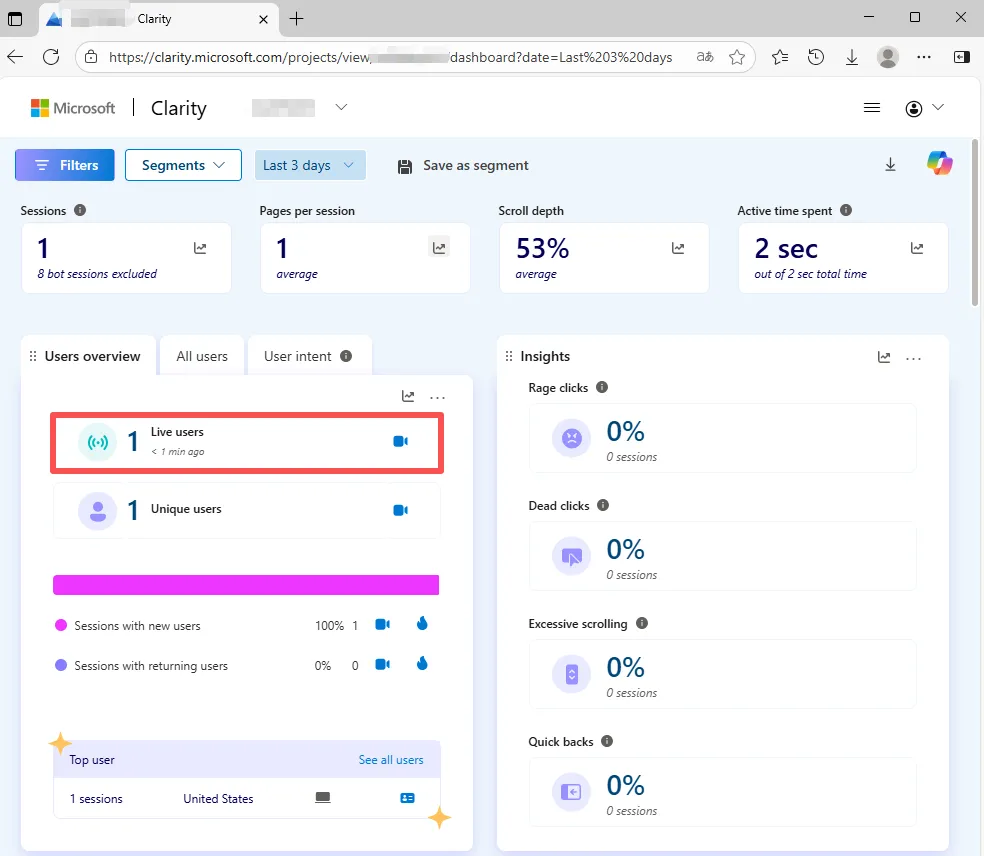984x856 pixels.
Task: Open recordings for Unique users
Action: pyautogui.click(x=400, y=510)
